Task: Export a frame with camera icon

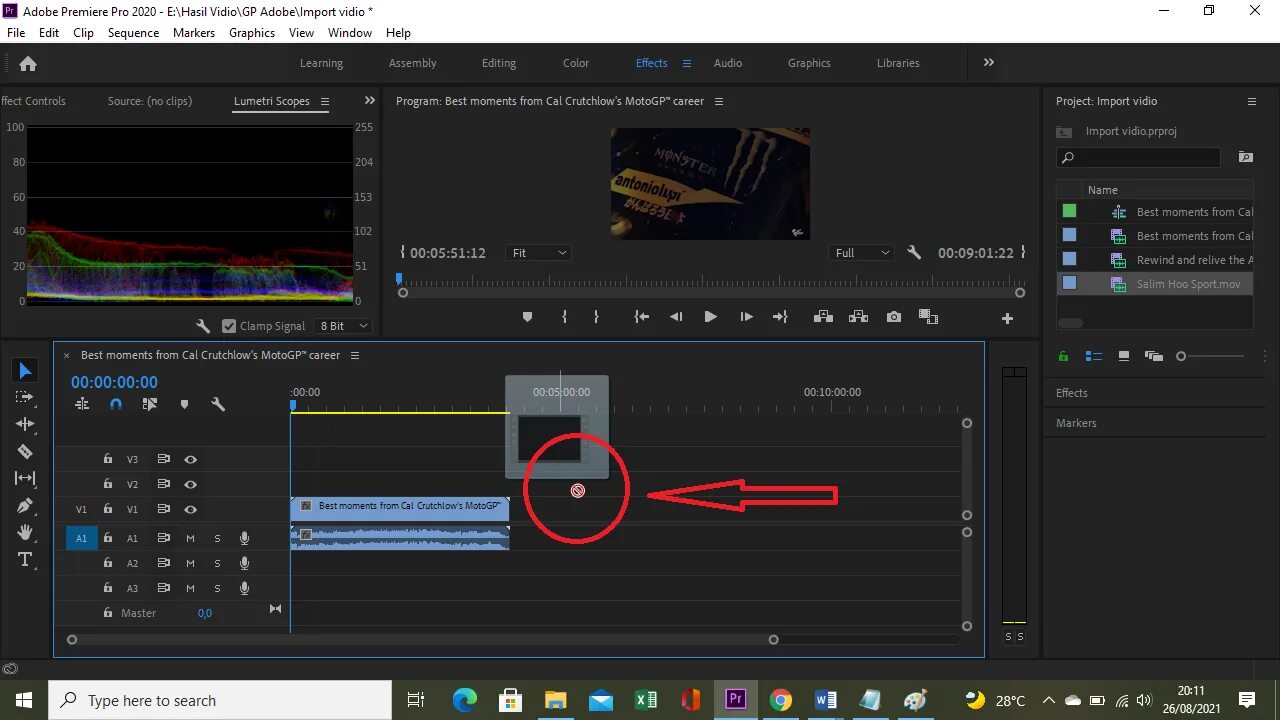Action: (894, 317)
